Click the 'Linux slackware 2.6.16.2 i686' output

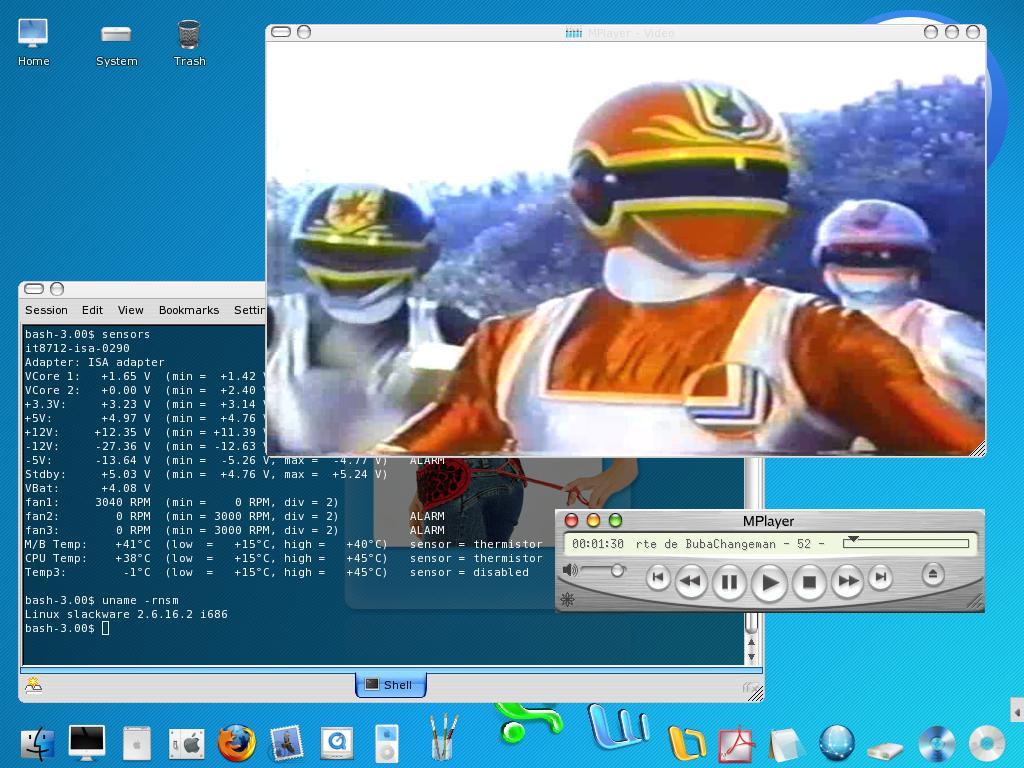(126, 615)
